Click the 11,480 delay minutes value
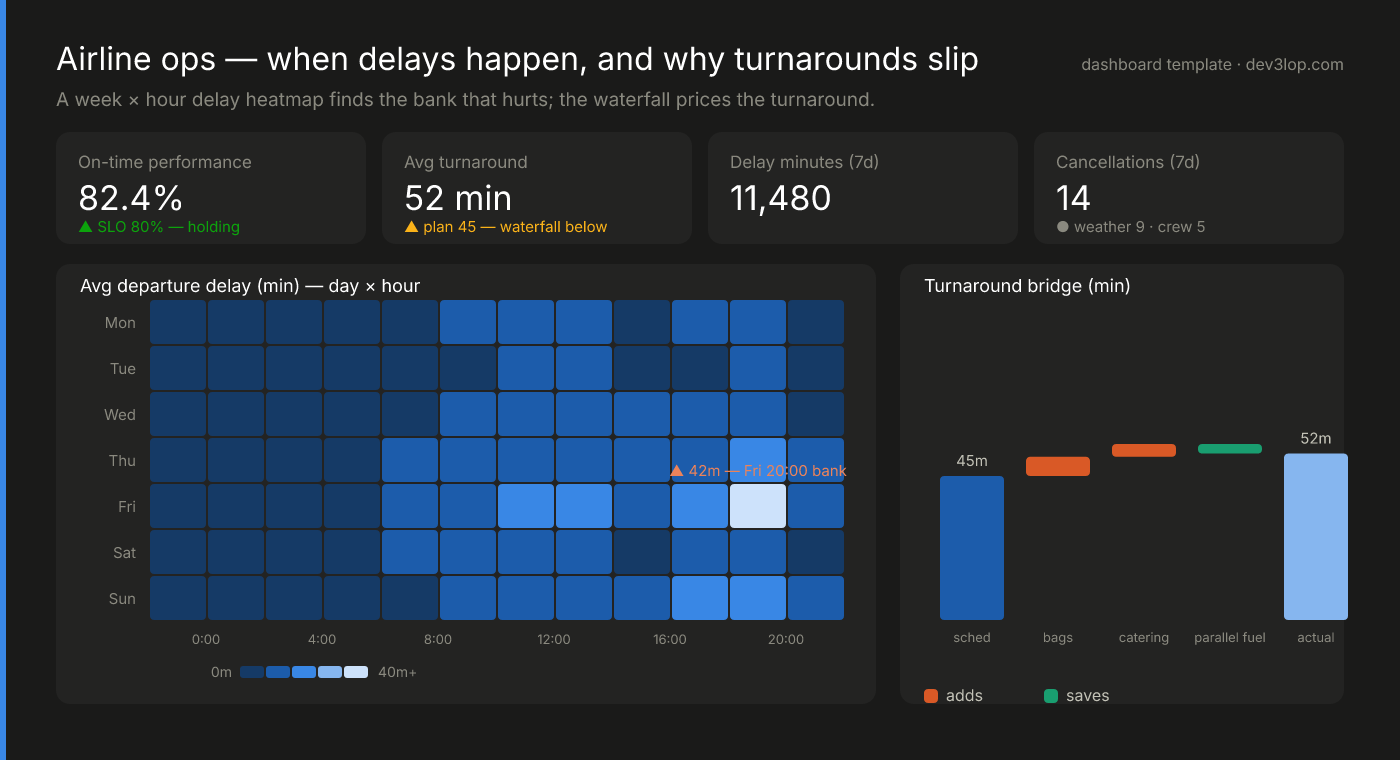This screenshot has height=760, width=1400. [781, 197]
